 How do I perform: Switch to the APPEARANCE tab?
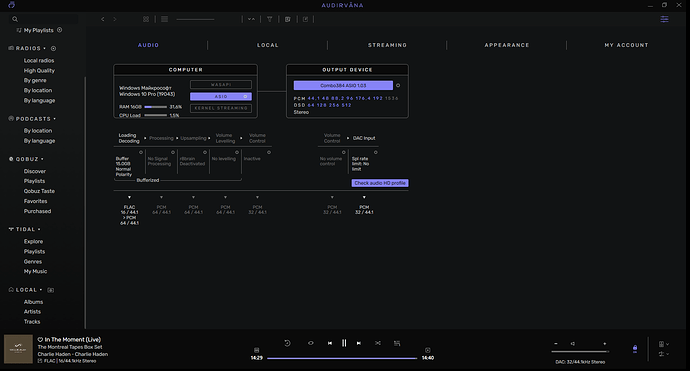tap(507, 45)
